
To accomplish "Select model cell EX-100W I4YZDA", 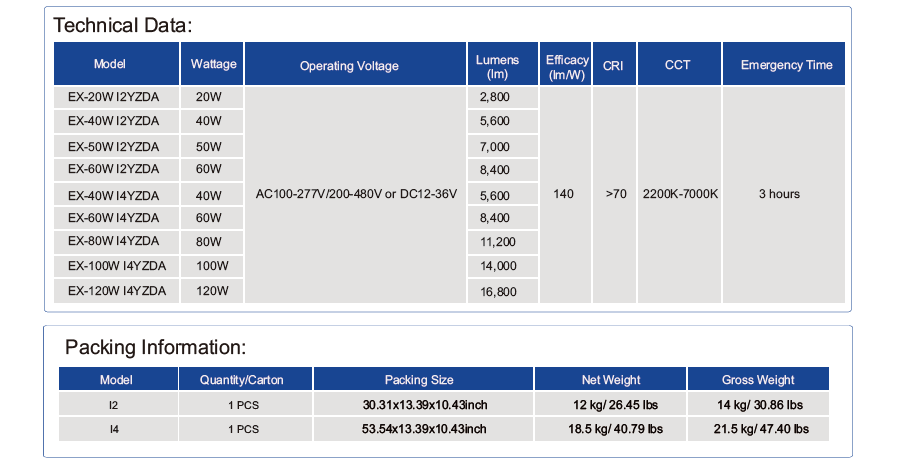I will coord(117,266).
